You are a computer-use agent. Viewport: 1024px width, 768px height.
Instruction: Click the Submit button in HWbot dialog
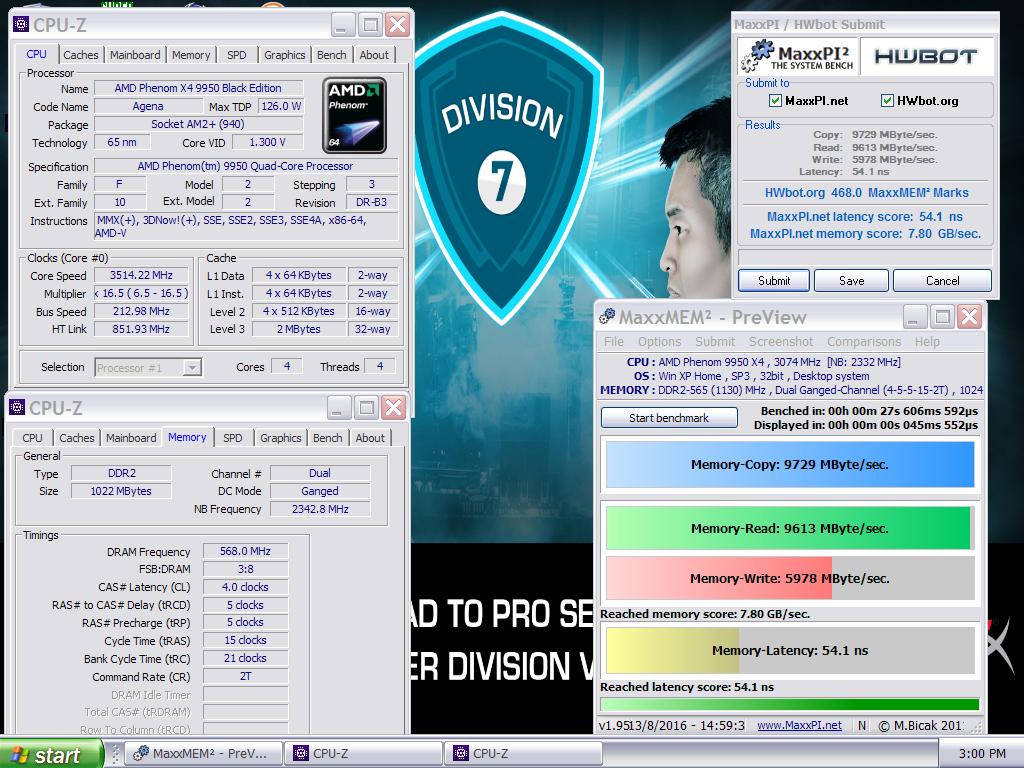(774, 281)
